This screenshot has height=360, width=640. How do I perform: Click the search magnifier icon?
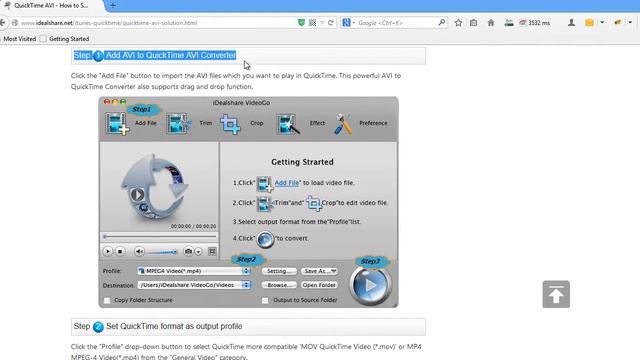[x=442, y=22]
